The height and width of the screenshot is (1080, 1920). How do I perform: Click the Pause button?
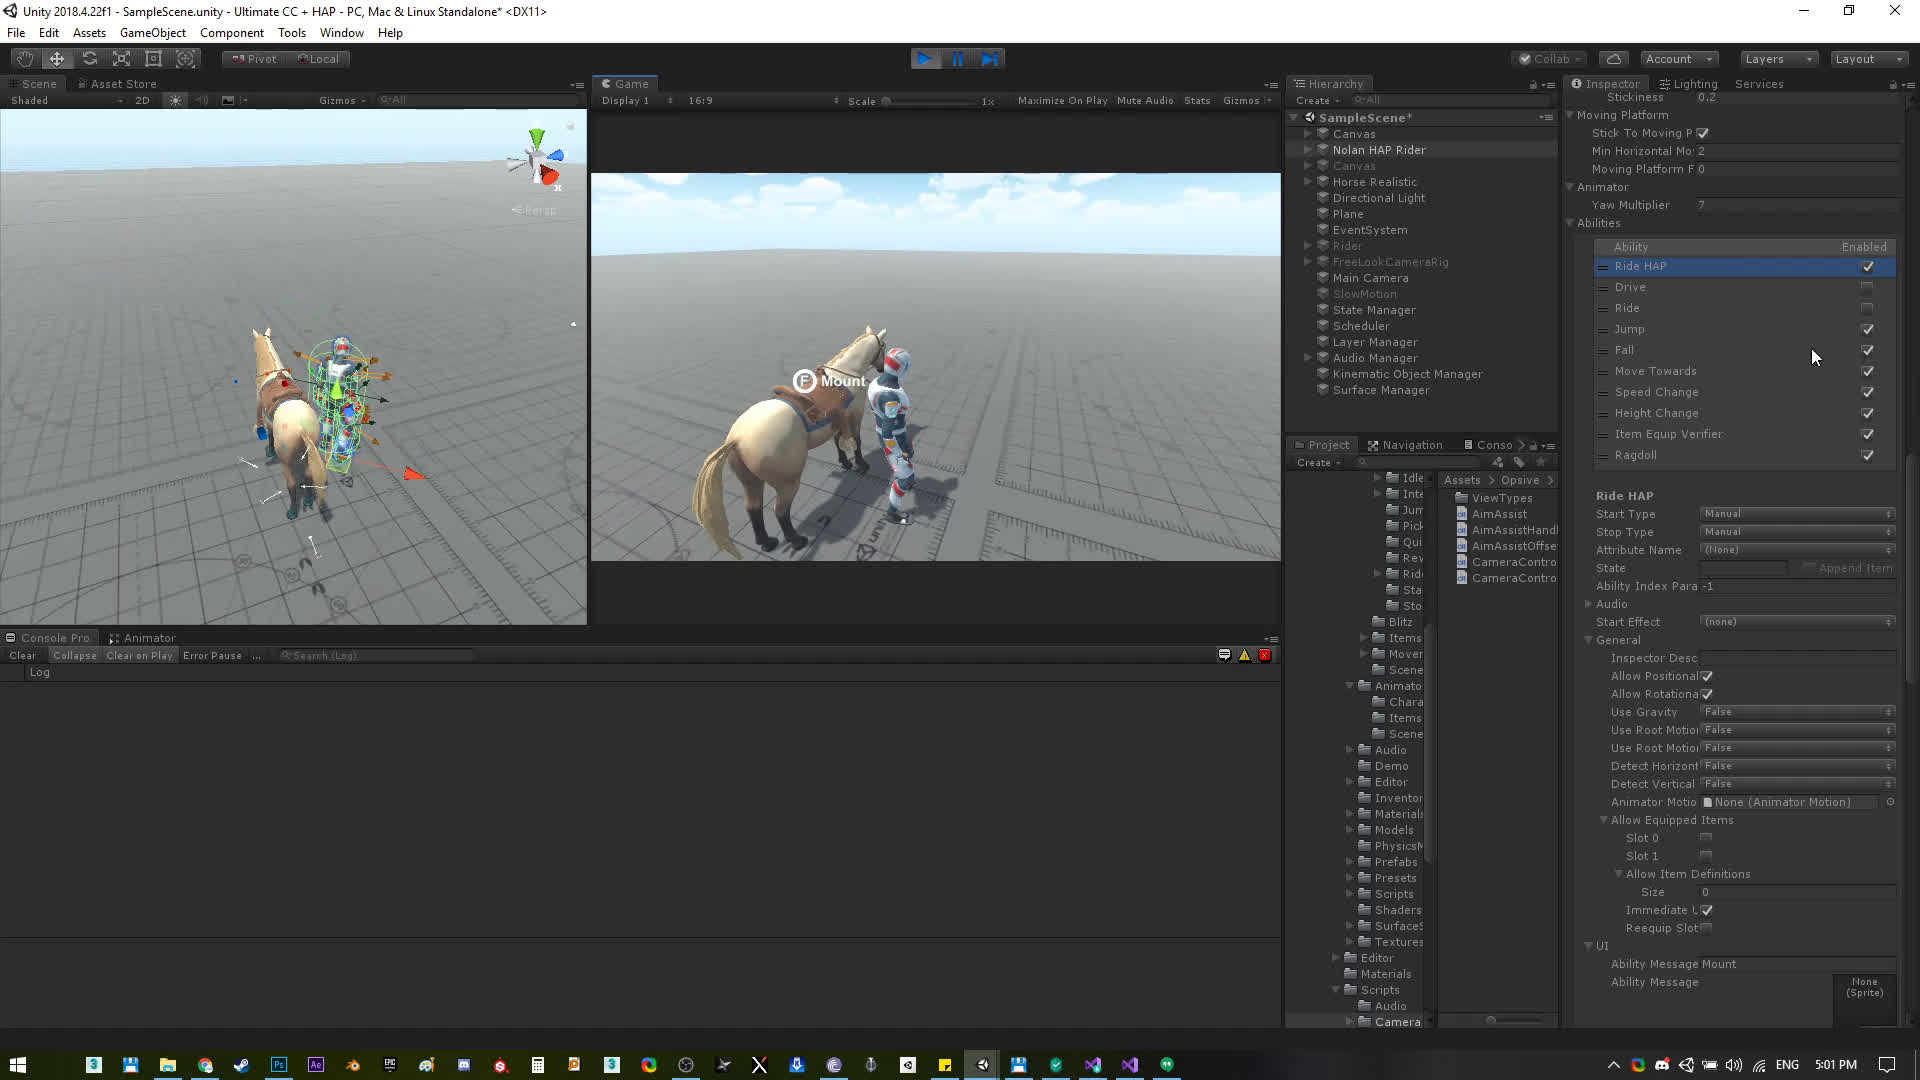coord(957,59)
